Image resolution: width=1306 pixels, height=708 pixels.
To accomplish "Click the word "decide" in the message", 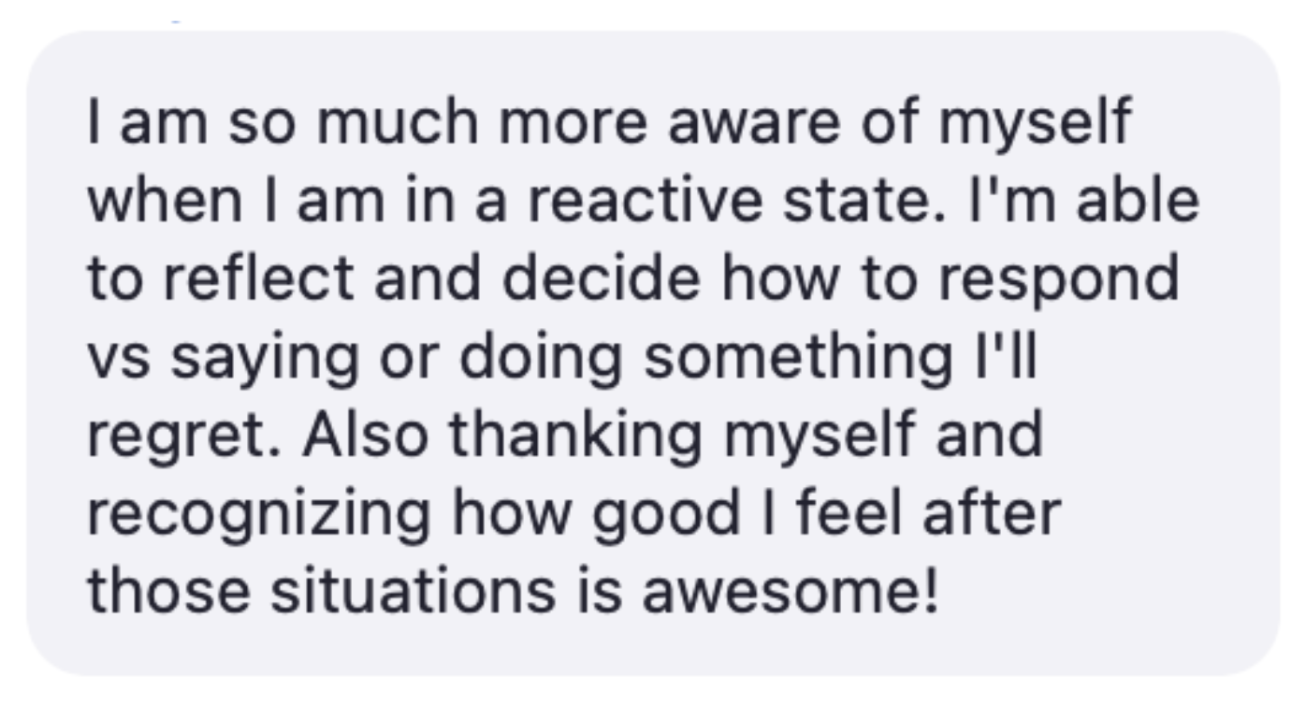I will [x=600, y=278].
